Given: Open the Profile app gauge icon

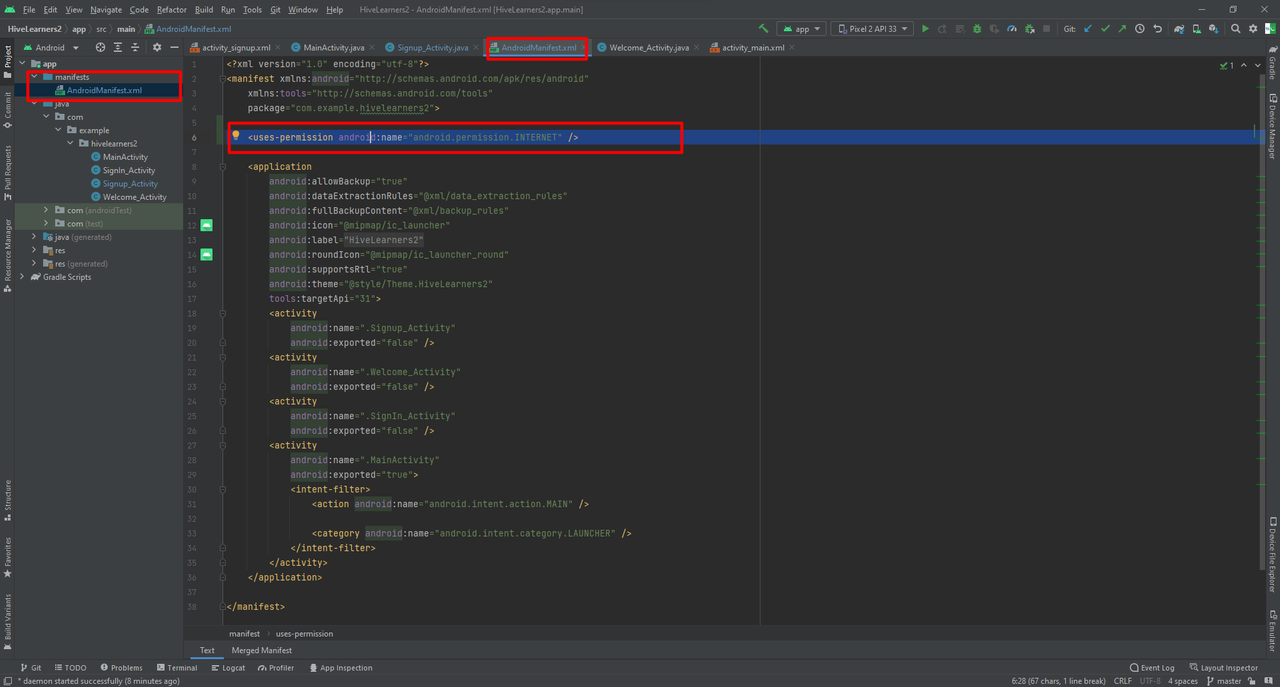Looking at the screenshot, I should pos(1012,29).
